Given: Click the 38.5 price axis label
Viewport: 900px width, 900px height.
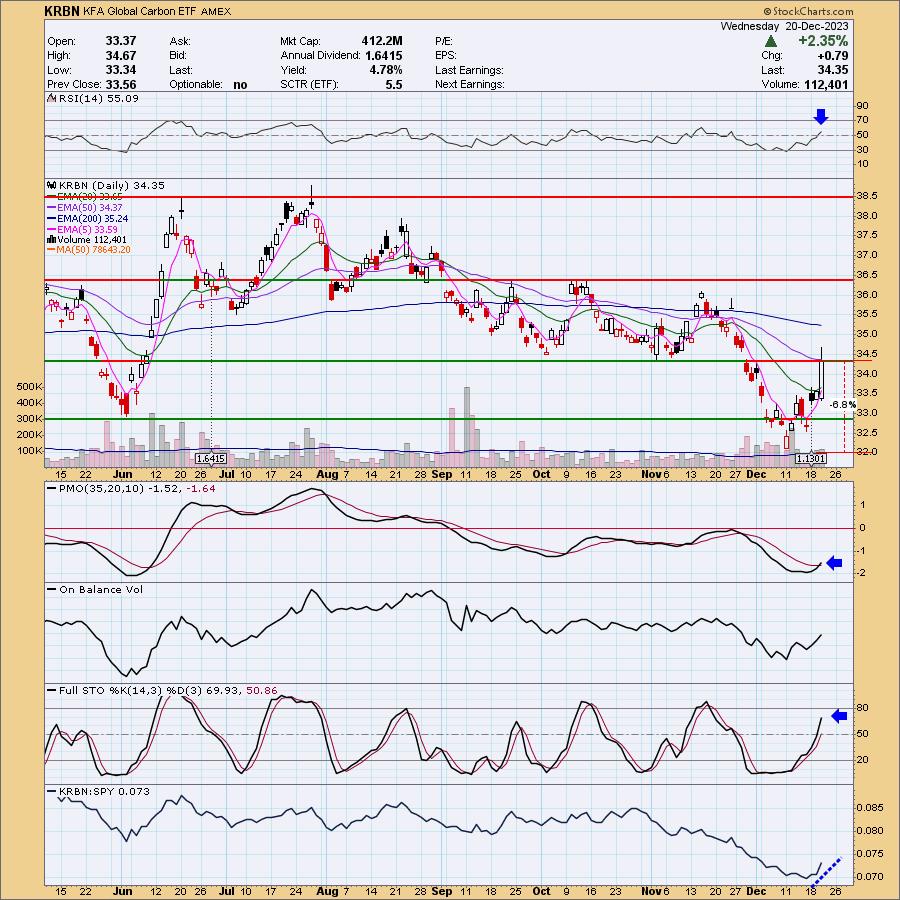Looking at the screenshot, I should tap(866, 196).
